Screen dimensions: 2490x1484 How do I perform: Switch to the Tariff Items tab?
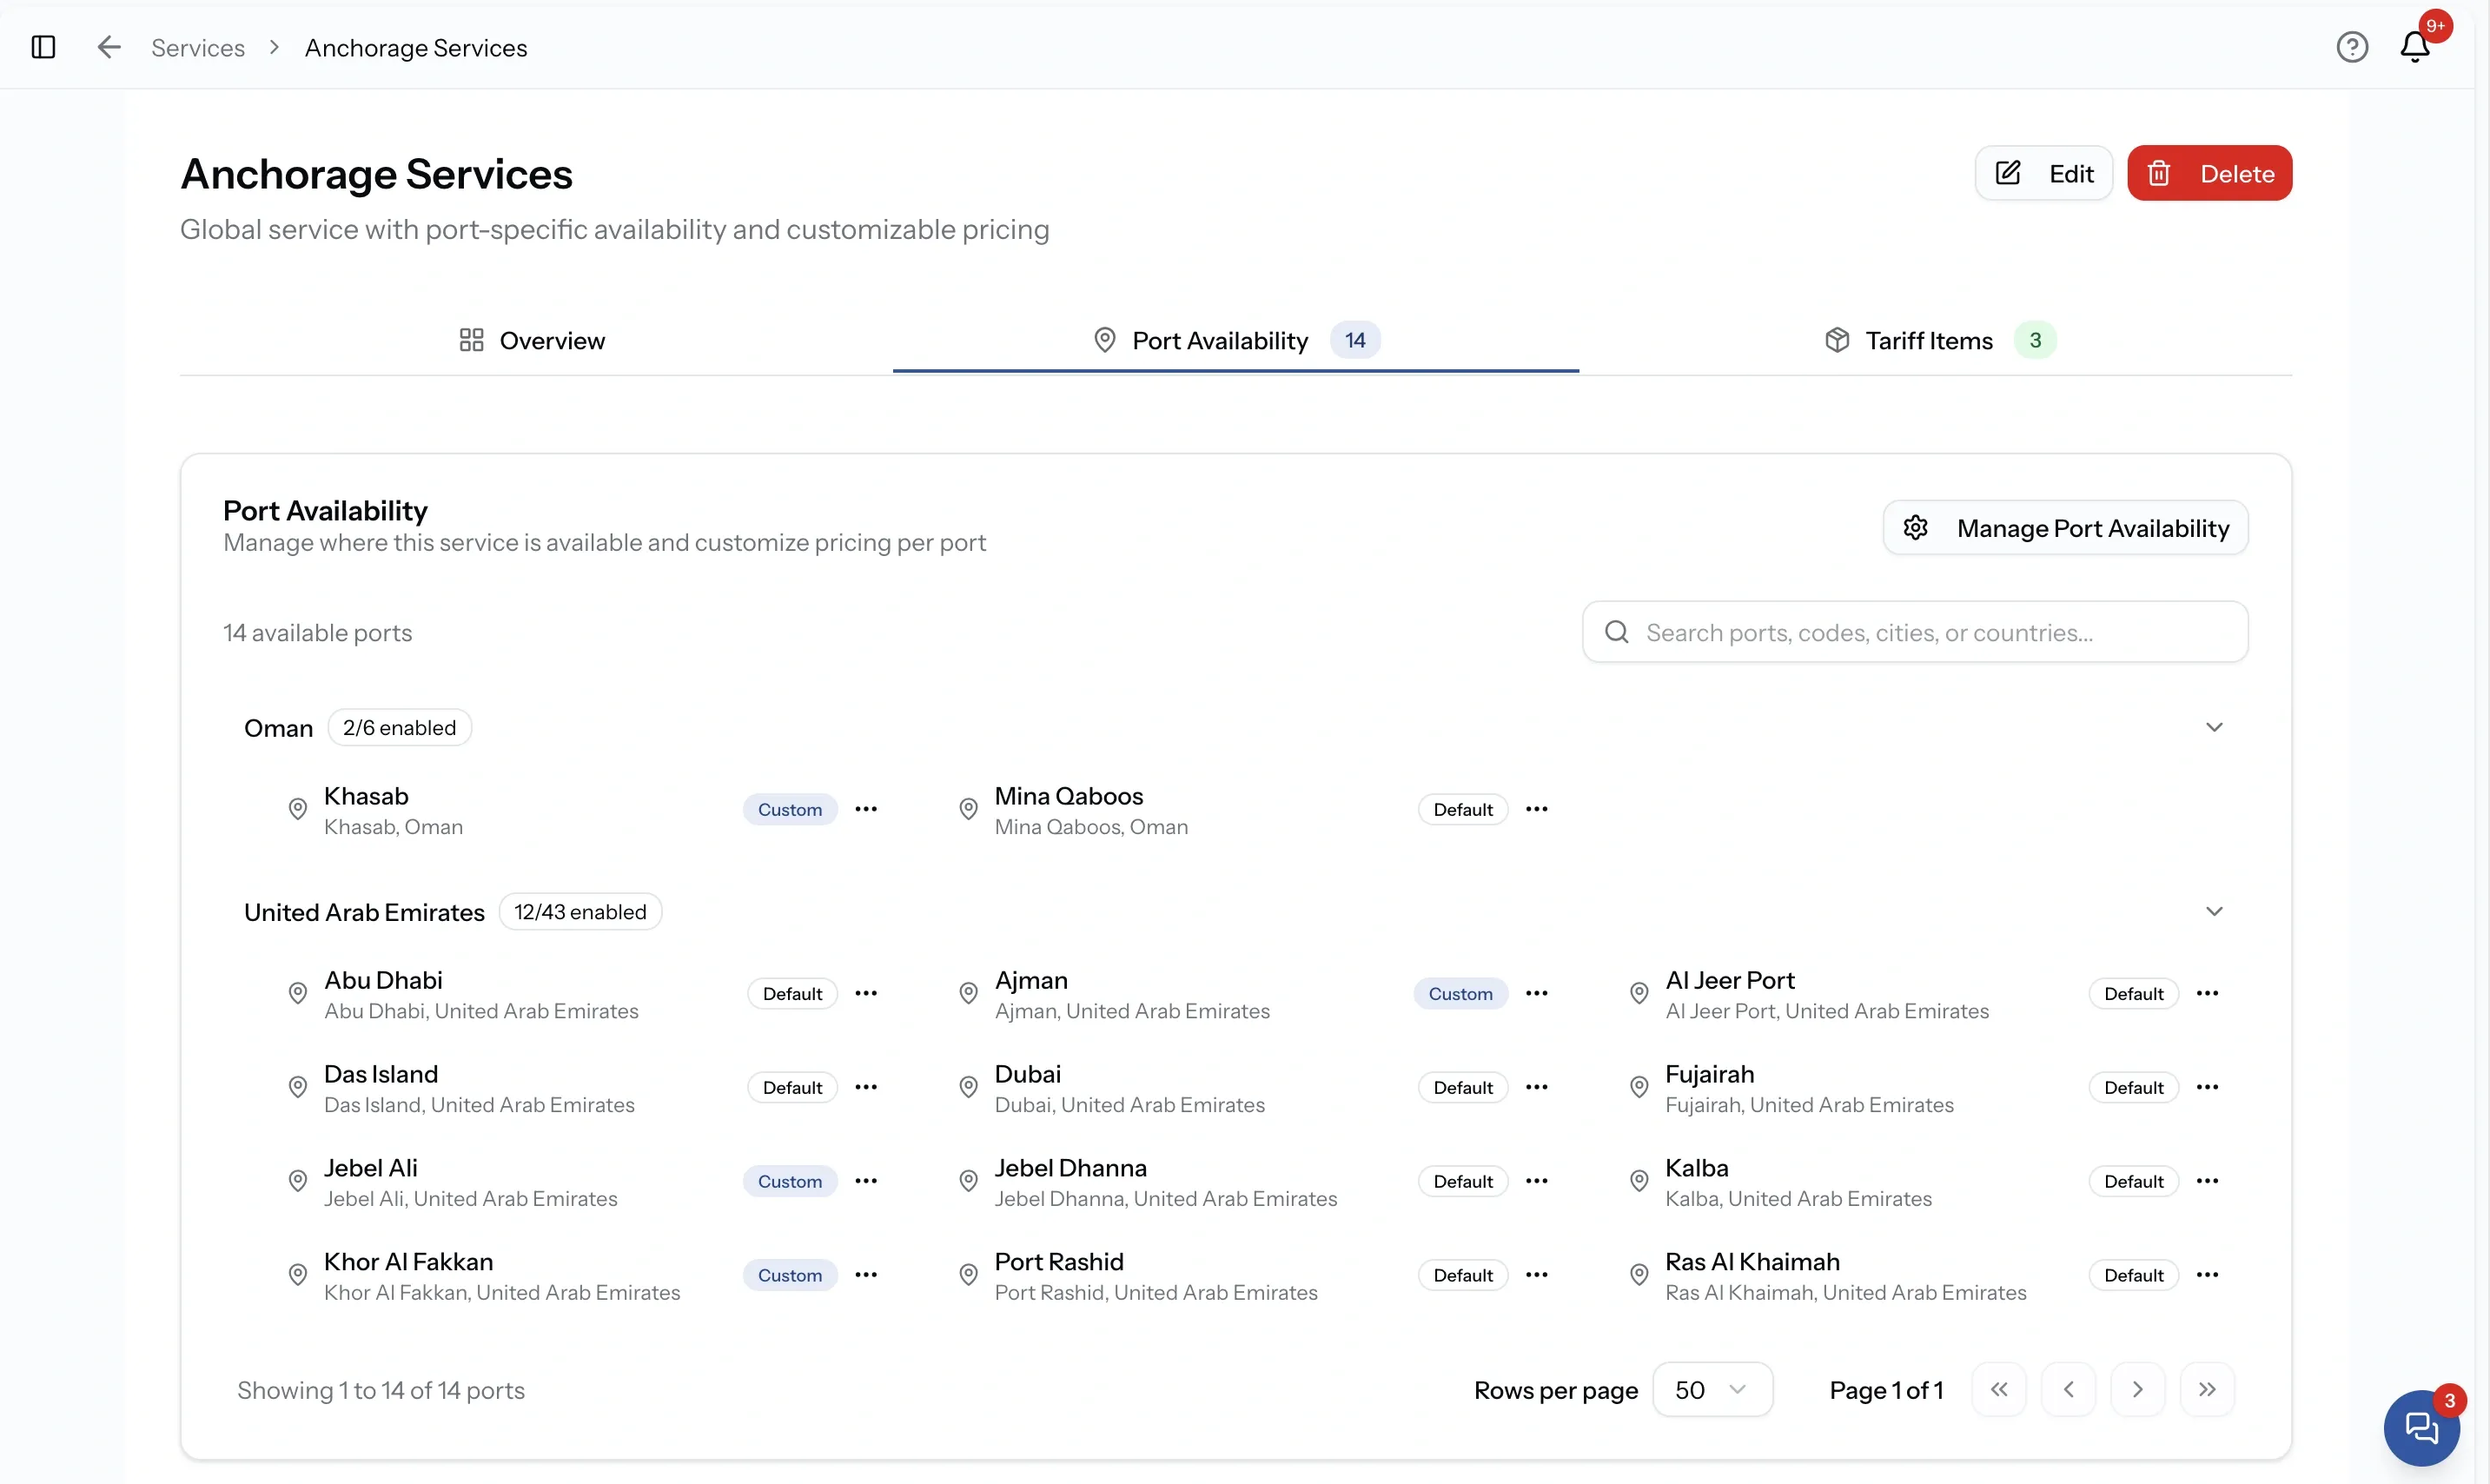(x=1940, y=341)
